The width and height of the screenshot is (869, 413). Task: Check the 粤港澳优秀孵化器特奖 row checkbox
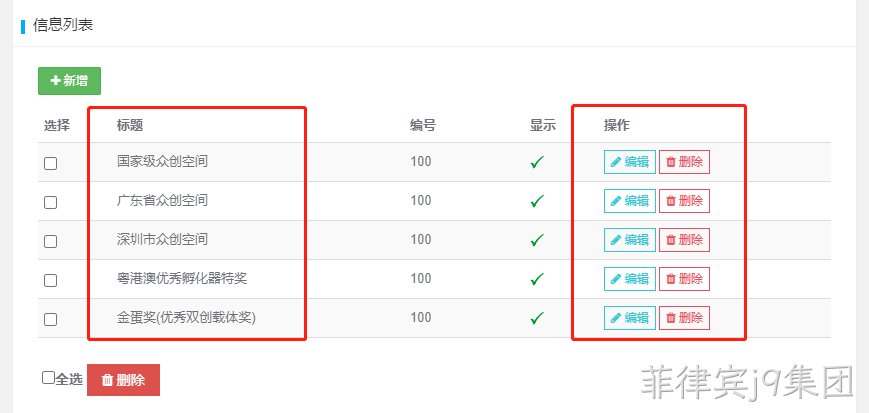(50, 281)
